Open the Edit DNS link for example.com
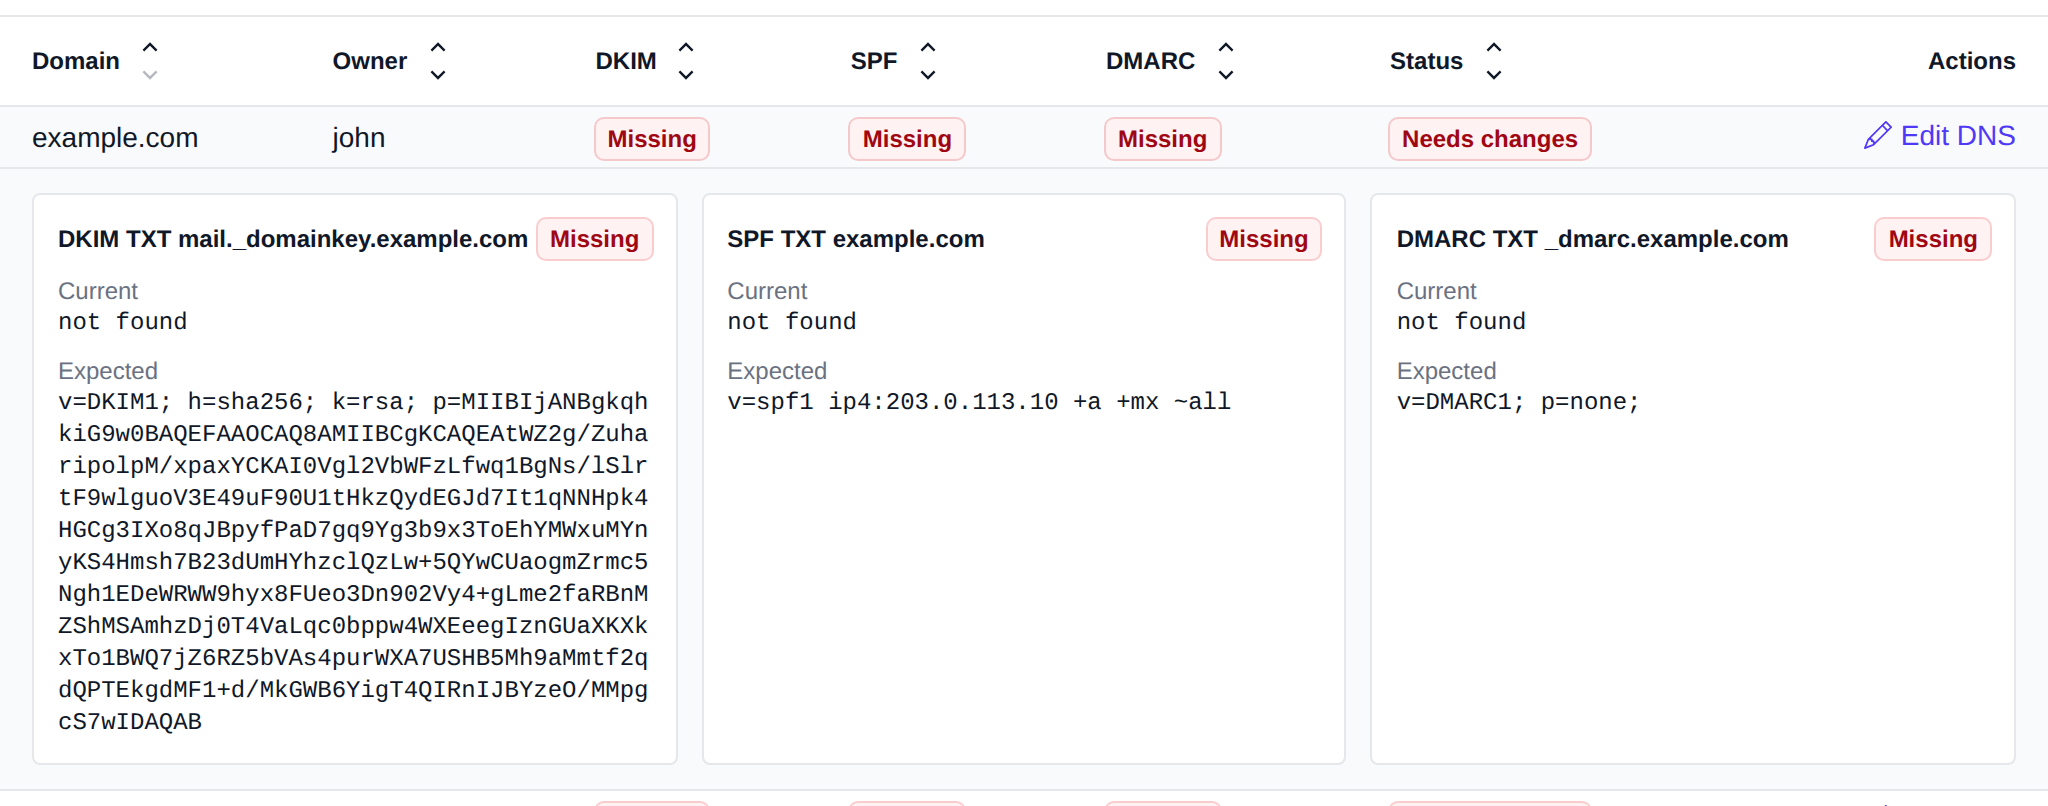The width and height of the screenshot is (2048, 806). click(1940, 136)
